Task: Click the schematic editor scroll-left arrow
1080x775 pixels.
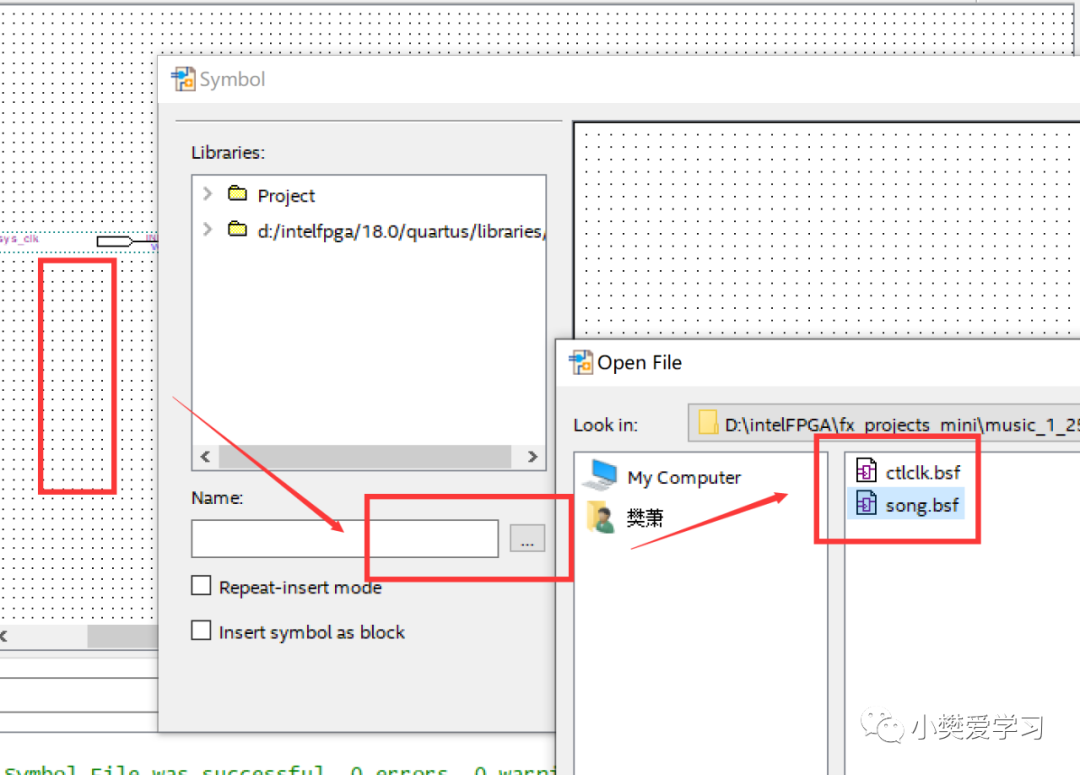Action: click(3, 636)
